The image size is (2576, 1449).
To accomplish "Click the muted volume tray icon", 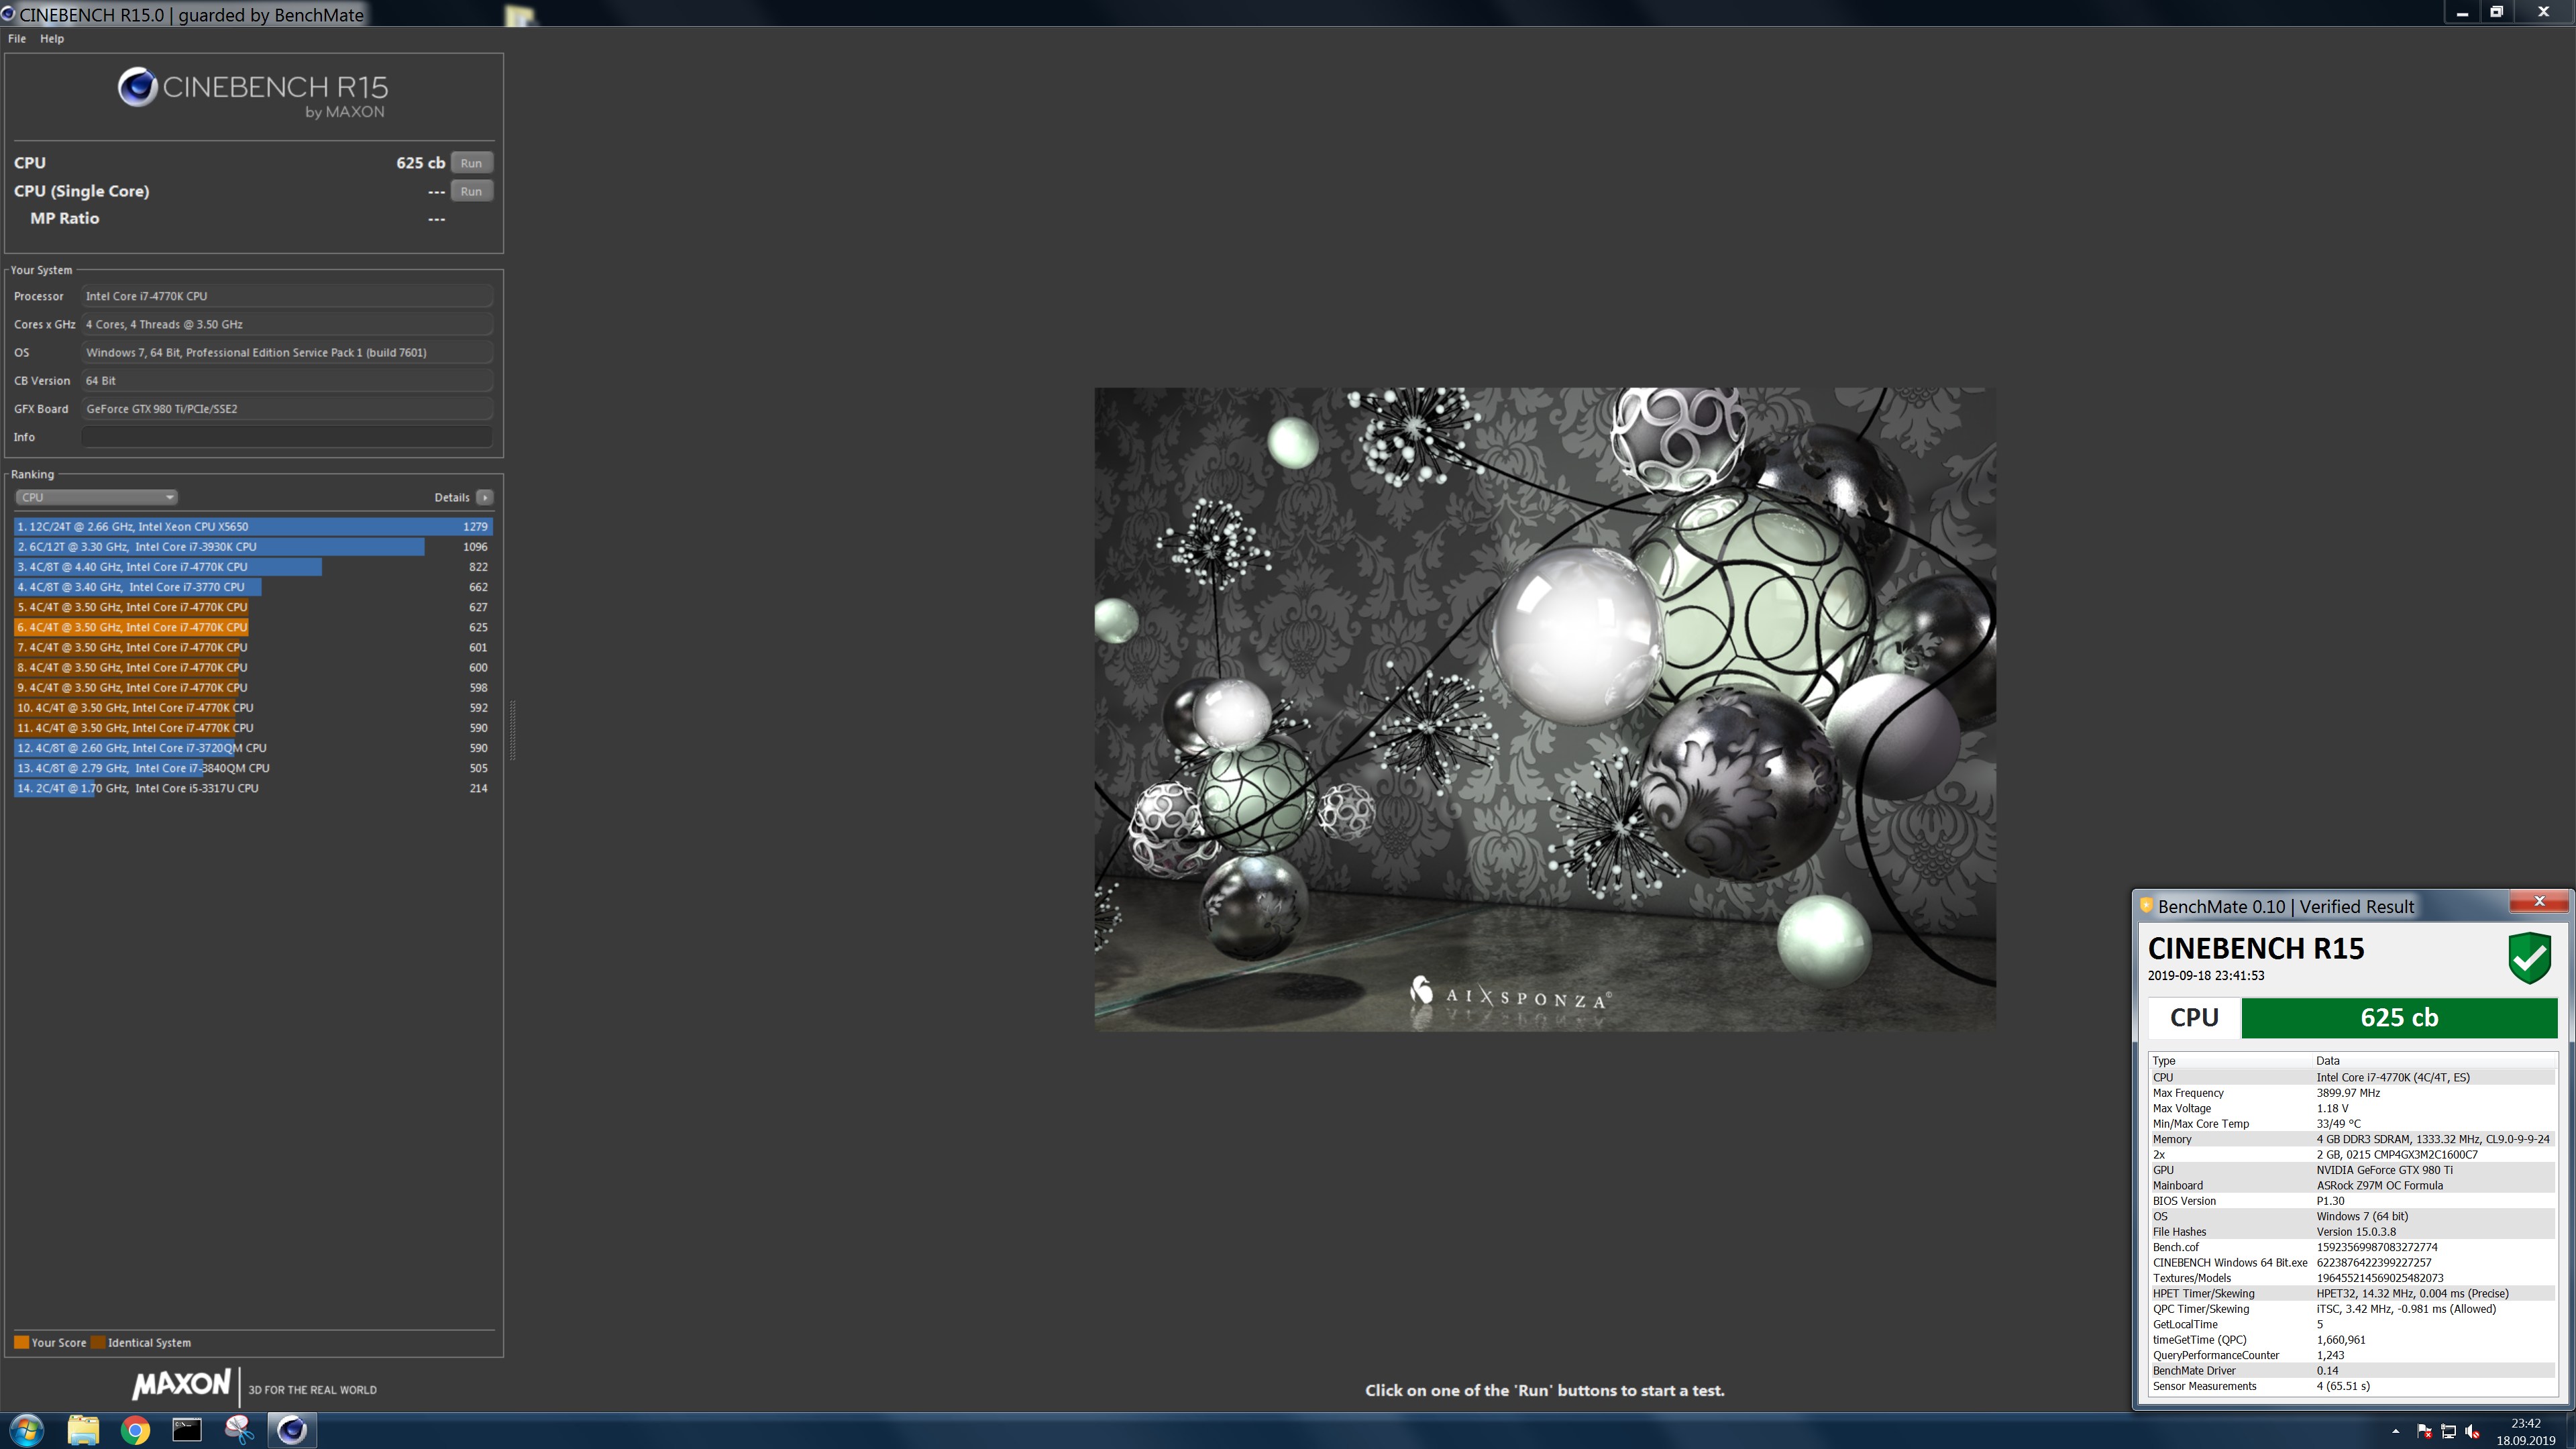I will pyautogui.click(x=2472, y=1431).
